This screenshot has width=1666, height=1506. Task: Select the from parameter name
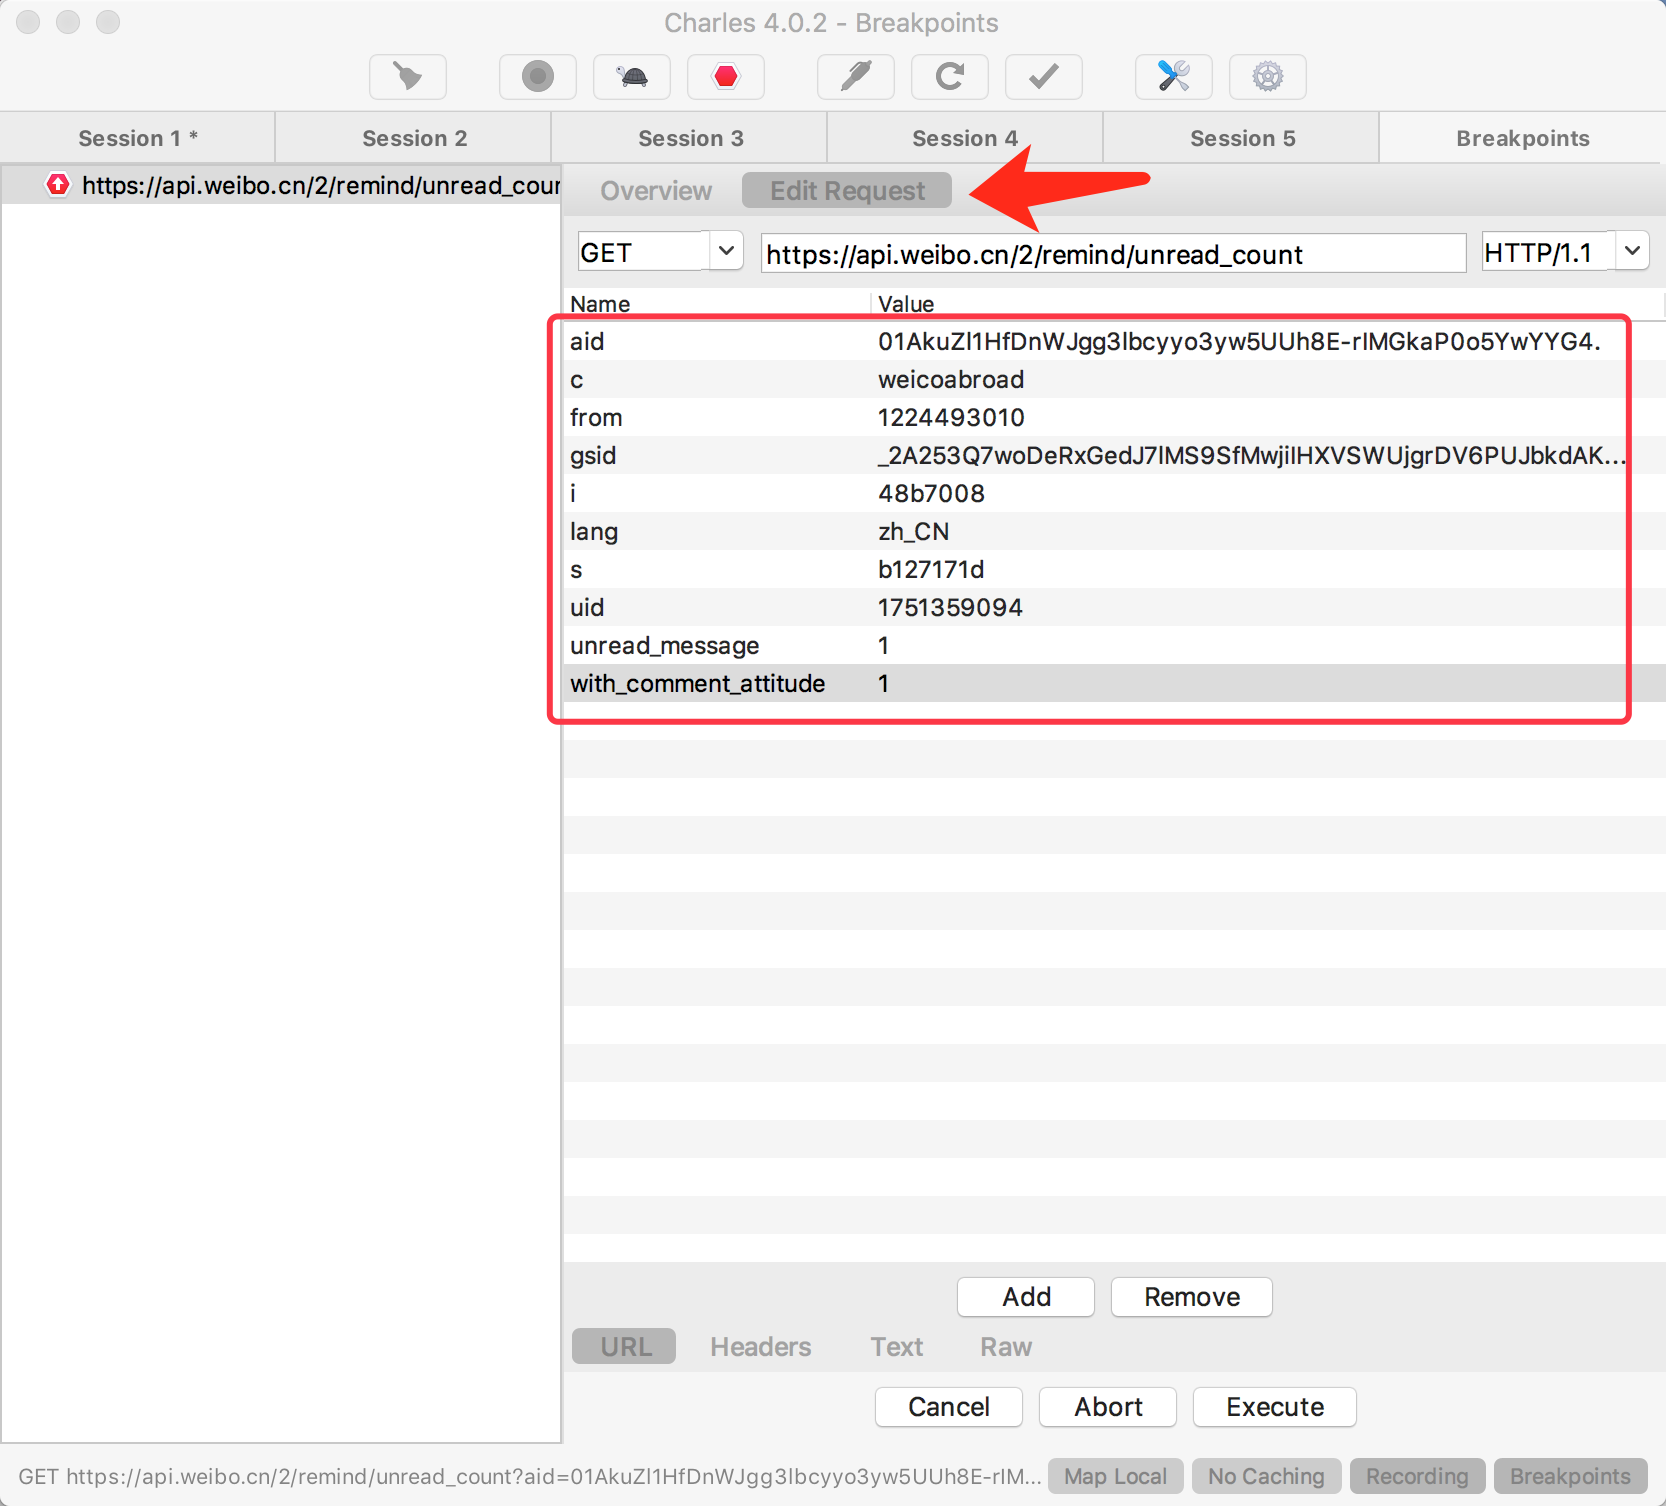pyautogui.click(x=596, y=418)
